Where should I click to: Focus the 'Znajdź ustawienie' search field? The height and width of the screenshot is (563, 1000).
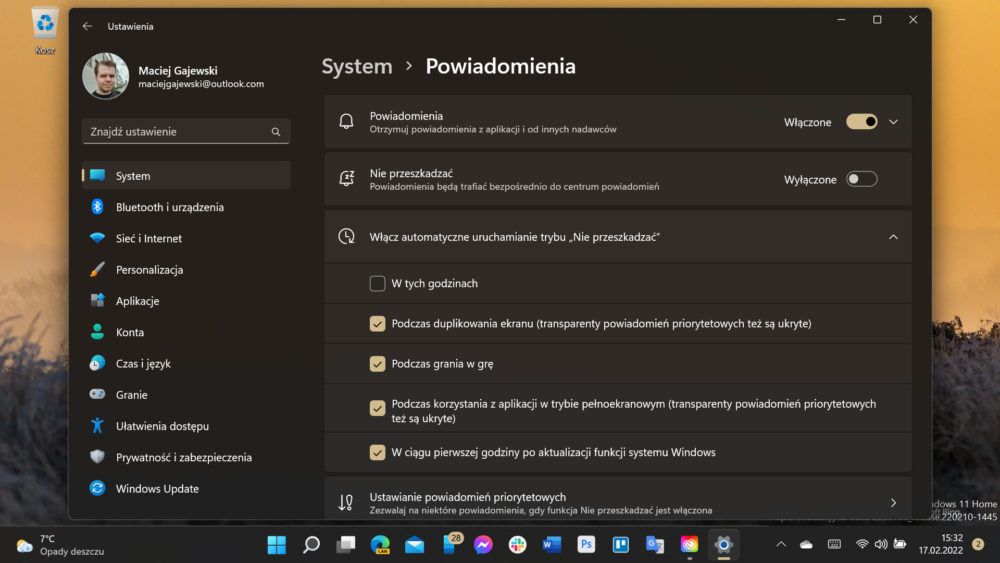click(x=186, y=131)
